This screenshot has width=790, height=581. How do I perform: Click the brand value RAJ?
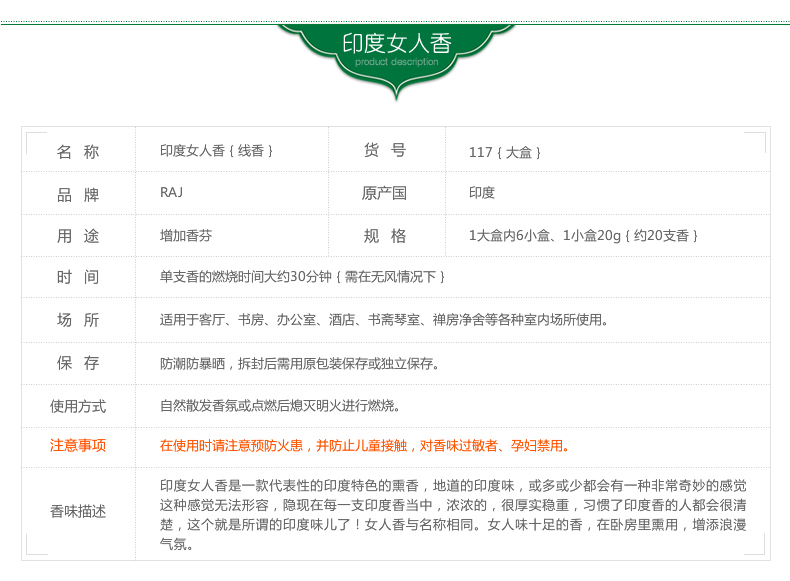pyautogui.click(x=171, y=192)
